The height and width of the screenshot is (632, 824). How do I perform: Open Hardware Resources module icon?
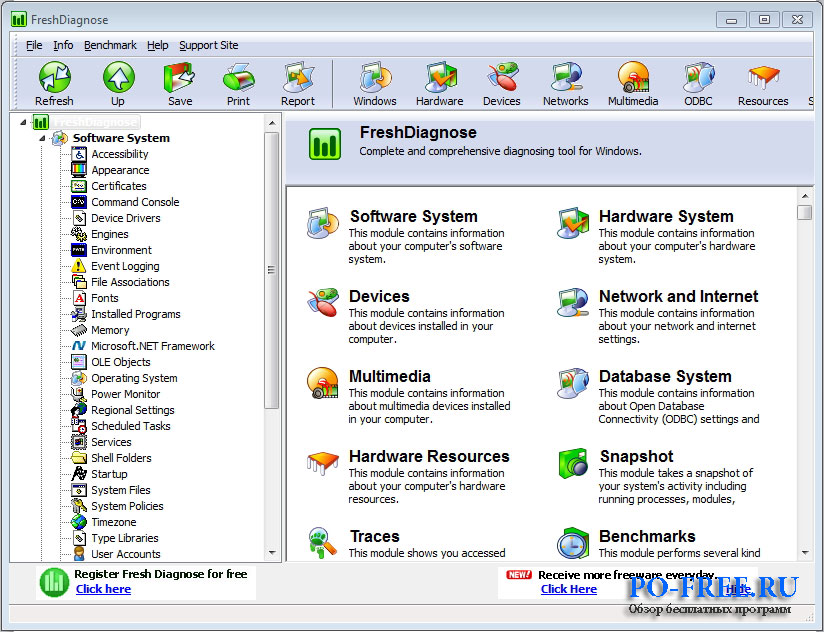[323, 463]
